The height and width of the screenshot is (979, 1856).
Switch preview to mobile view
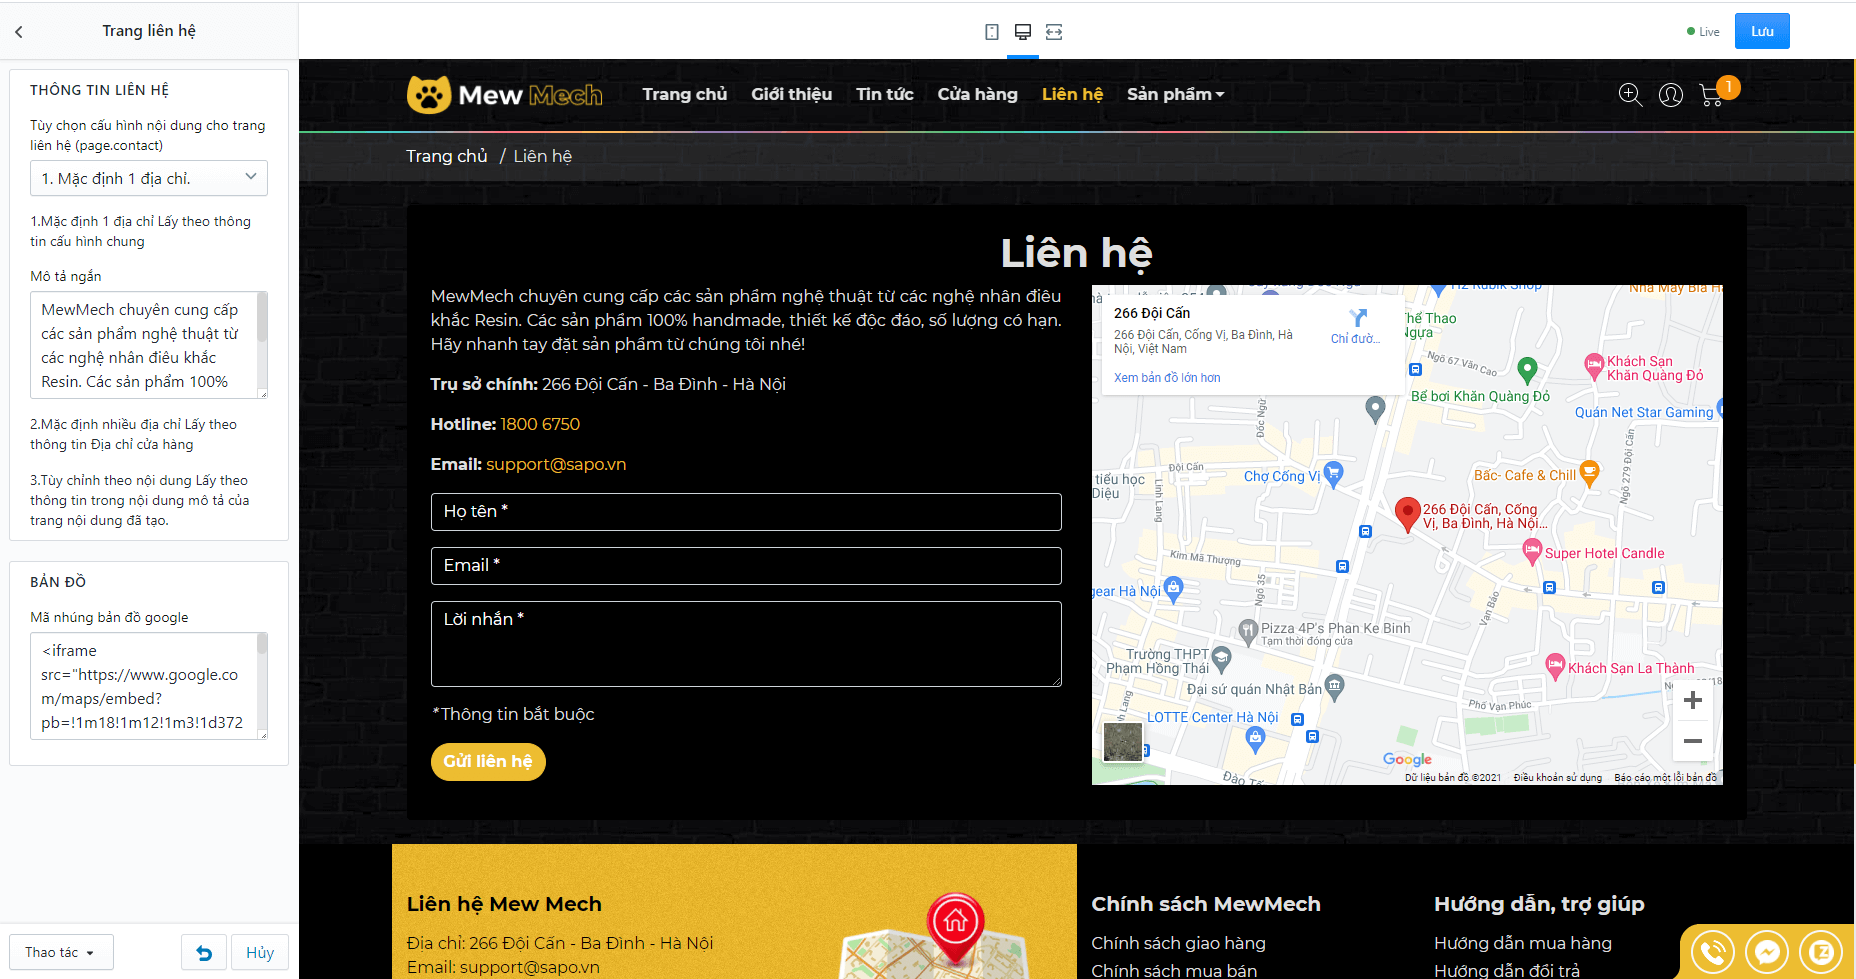click(991, 32)
